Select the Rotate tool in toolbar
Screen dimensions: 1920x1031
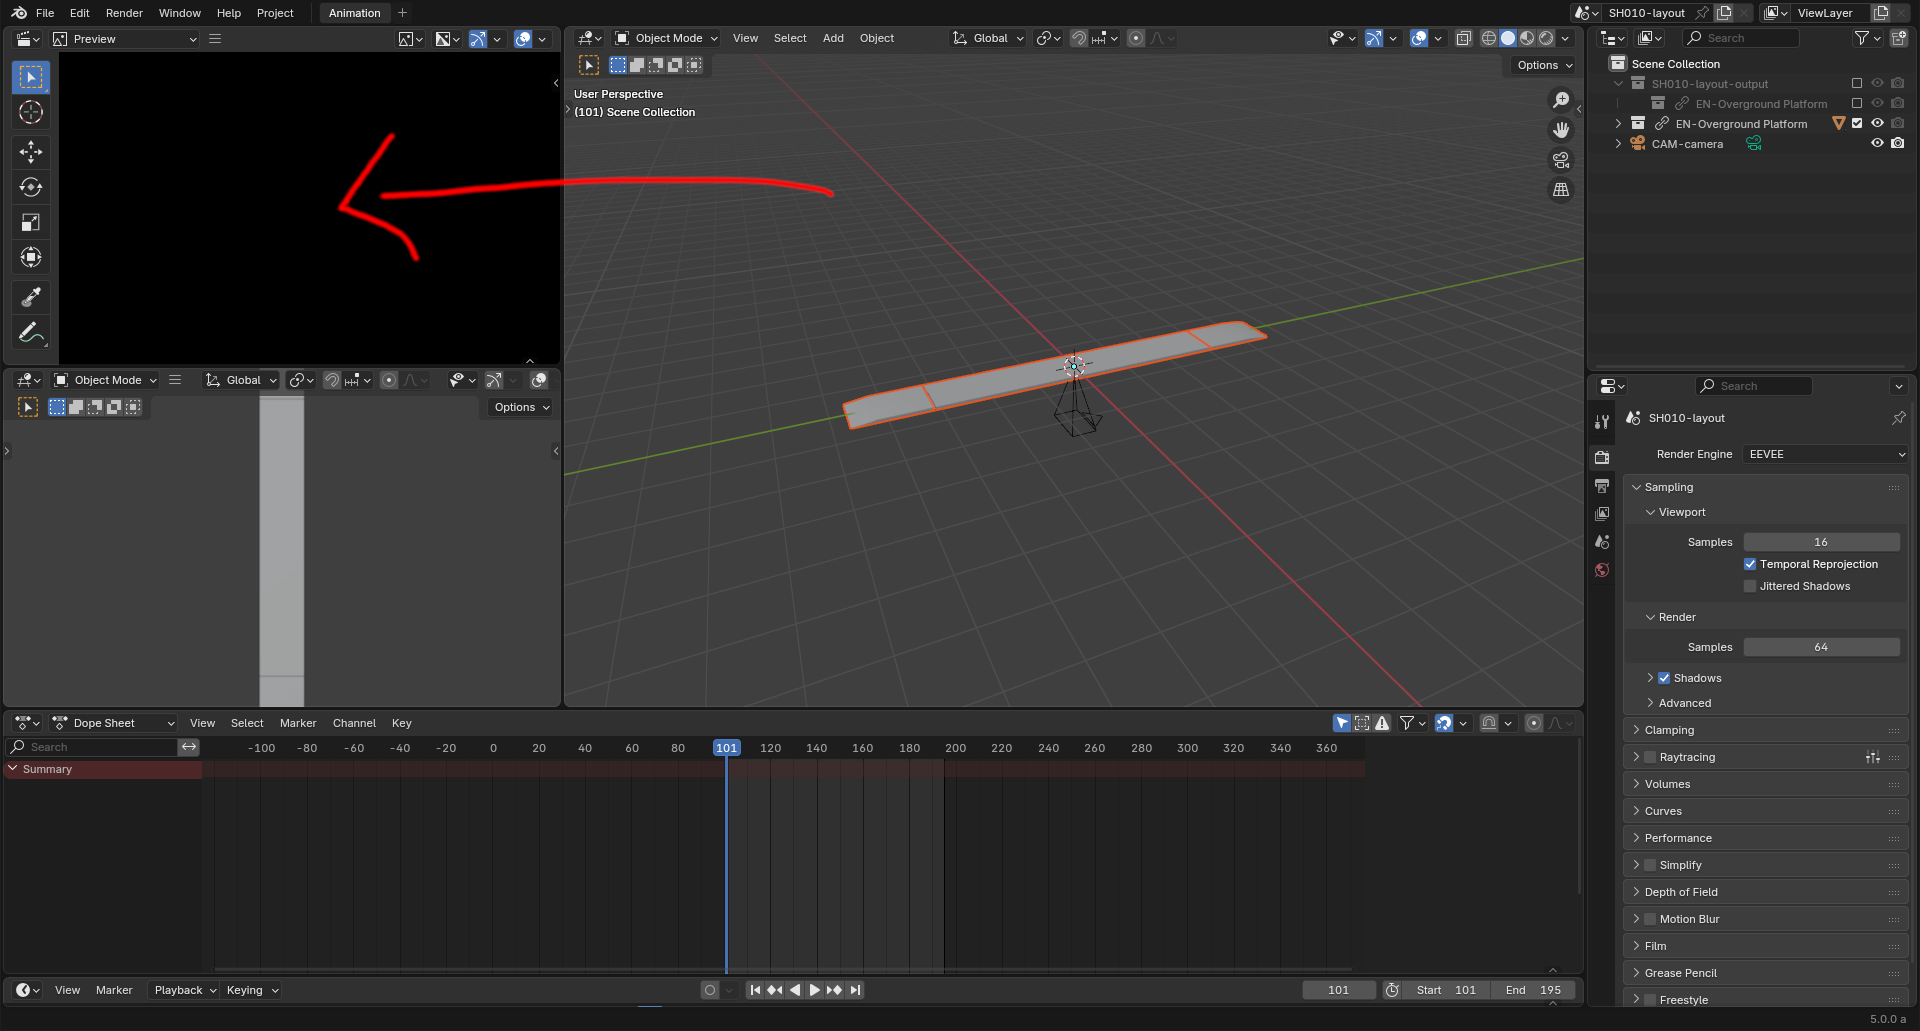click(31, 187)
